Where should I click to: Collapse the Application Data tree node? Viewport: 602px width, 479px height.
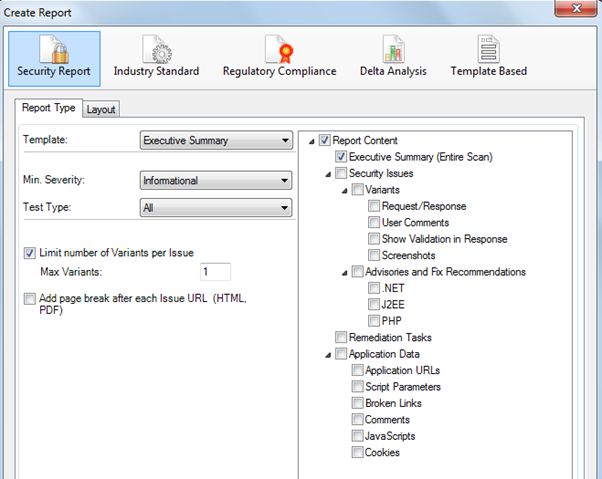point(329,354)
